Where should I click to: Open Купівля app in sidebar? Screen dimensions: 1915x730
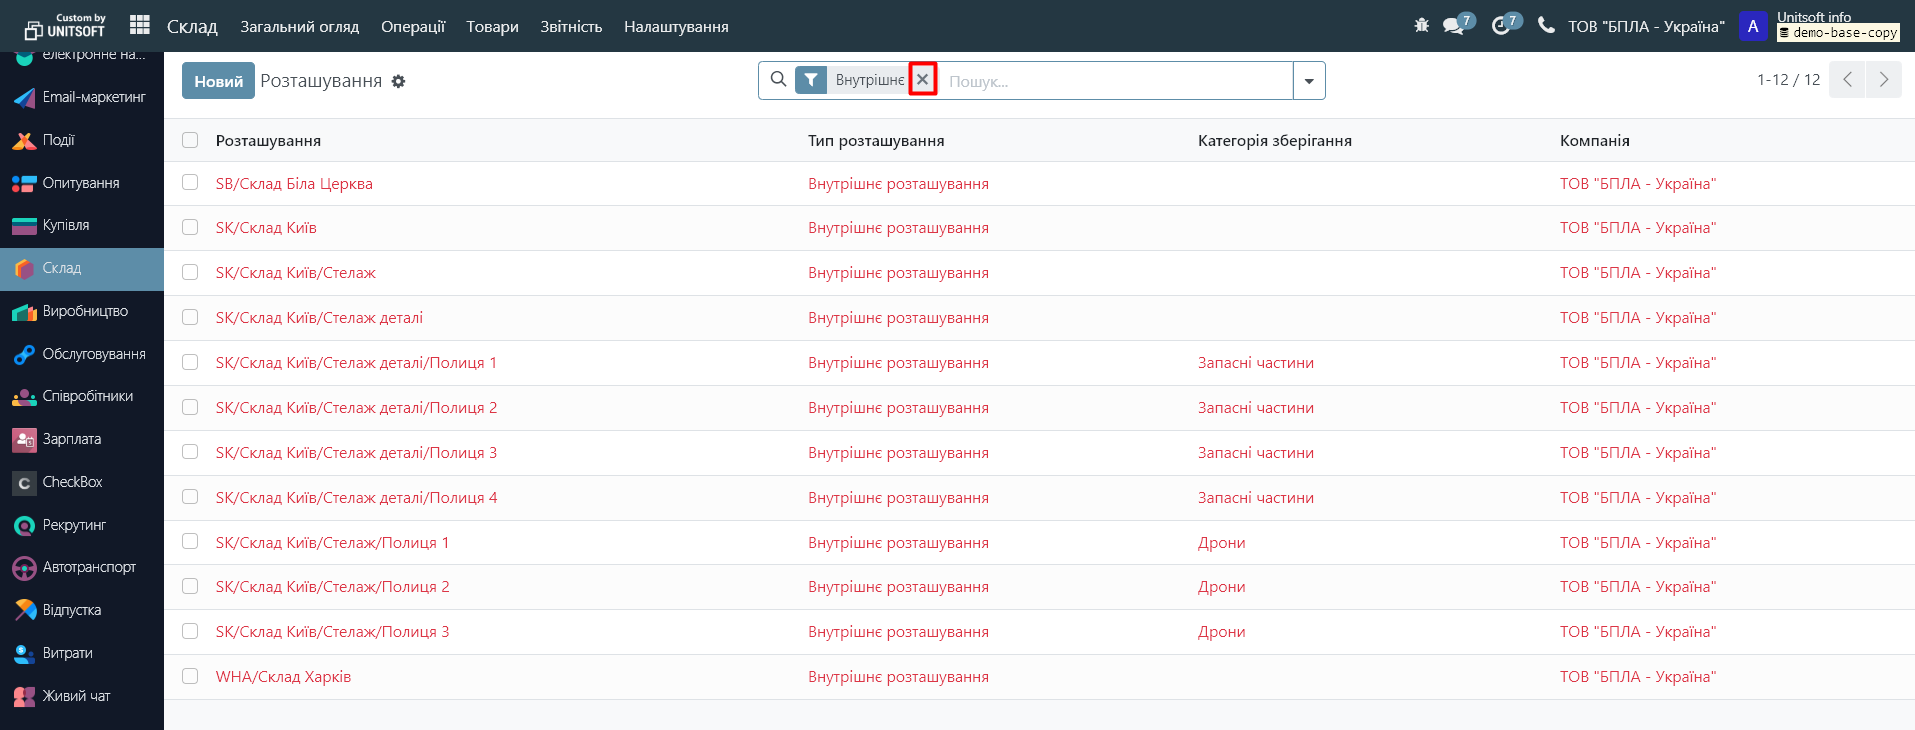tap(82, 225)
